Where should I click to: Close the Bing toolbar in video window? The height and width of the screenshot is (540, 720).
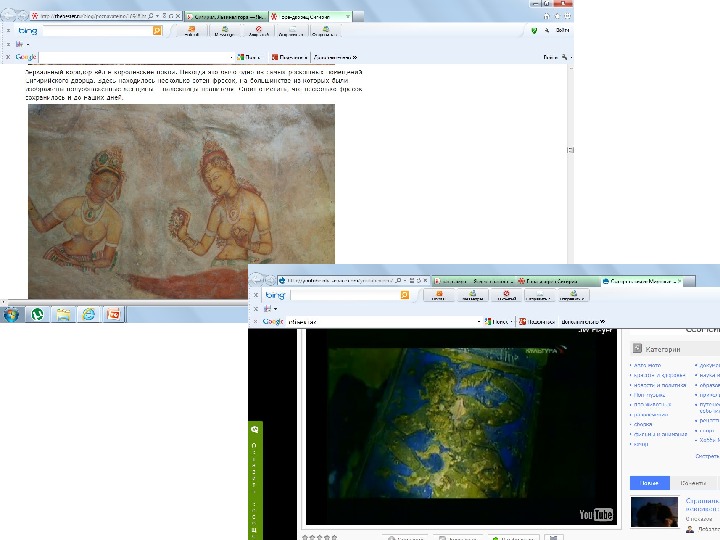coord(256,295)
